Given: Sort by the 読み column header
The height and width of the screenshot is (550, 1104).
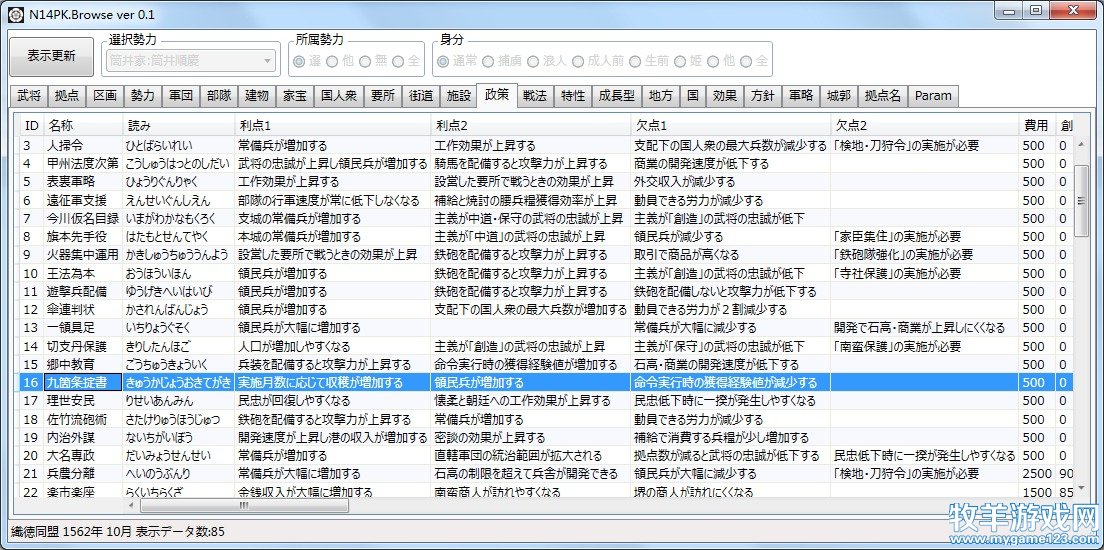Looking at the screenshot, I should 179,126.
